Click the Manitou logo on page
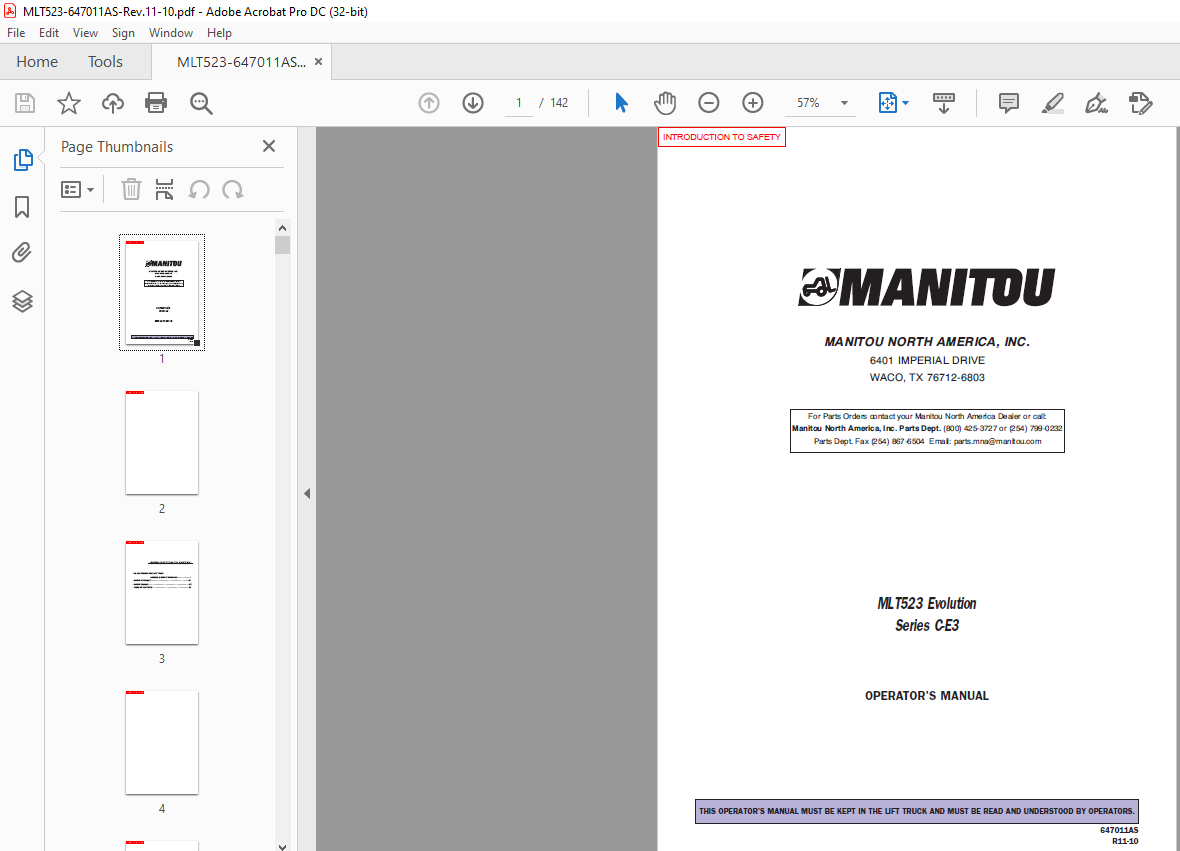This screenshot has height=851, width=1180. pyautogui.click(x=926, y=287)
